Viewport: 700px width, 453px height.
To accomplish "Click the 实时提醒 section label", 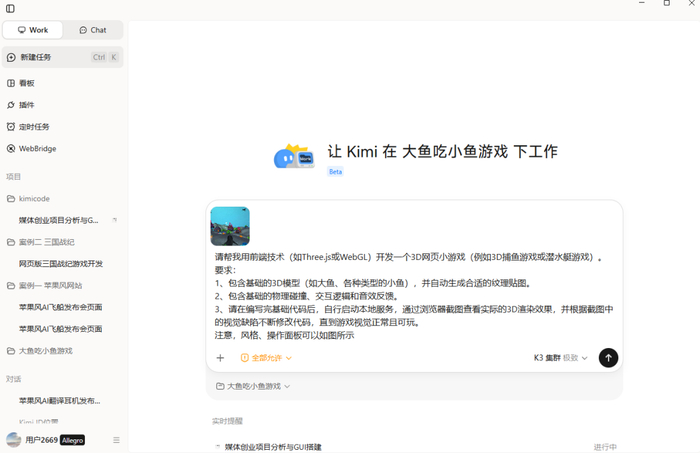I will pyautogui.click(x=227, y=421).
